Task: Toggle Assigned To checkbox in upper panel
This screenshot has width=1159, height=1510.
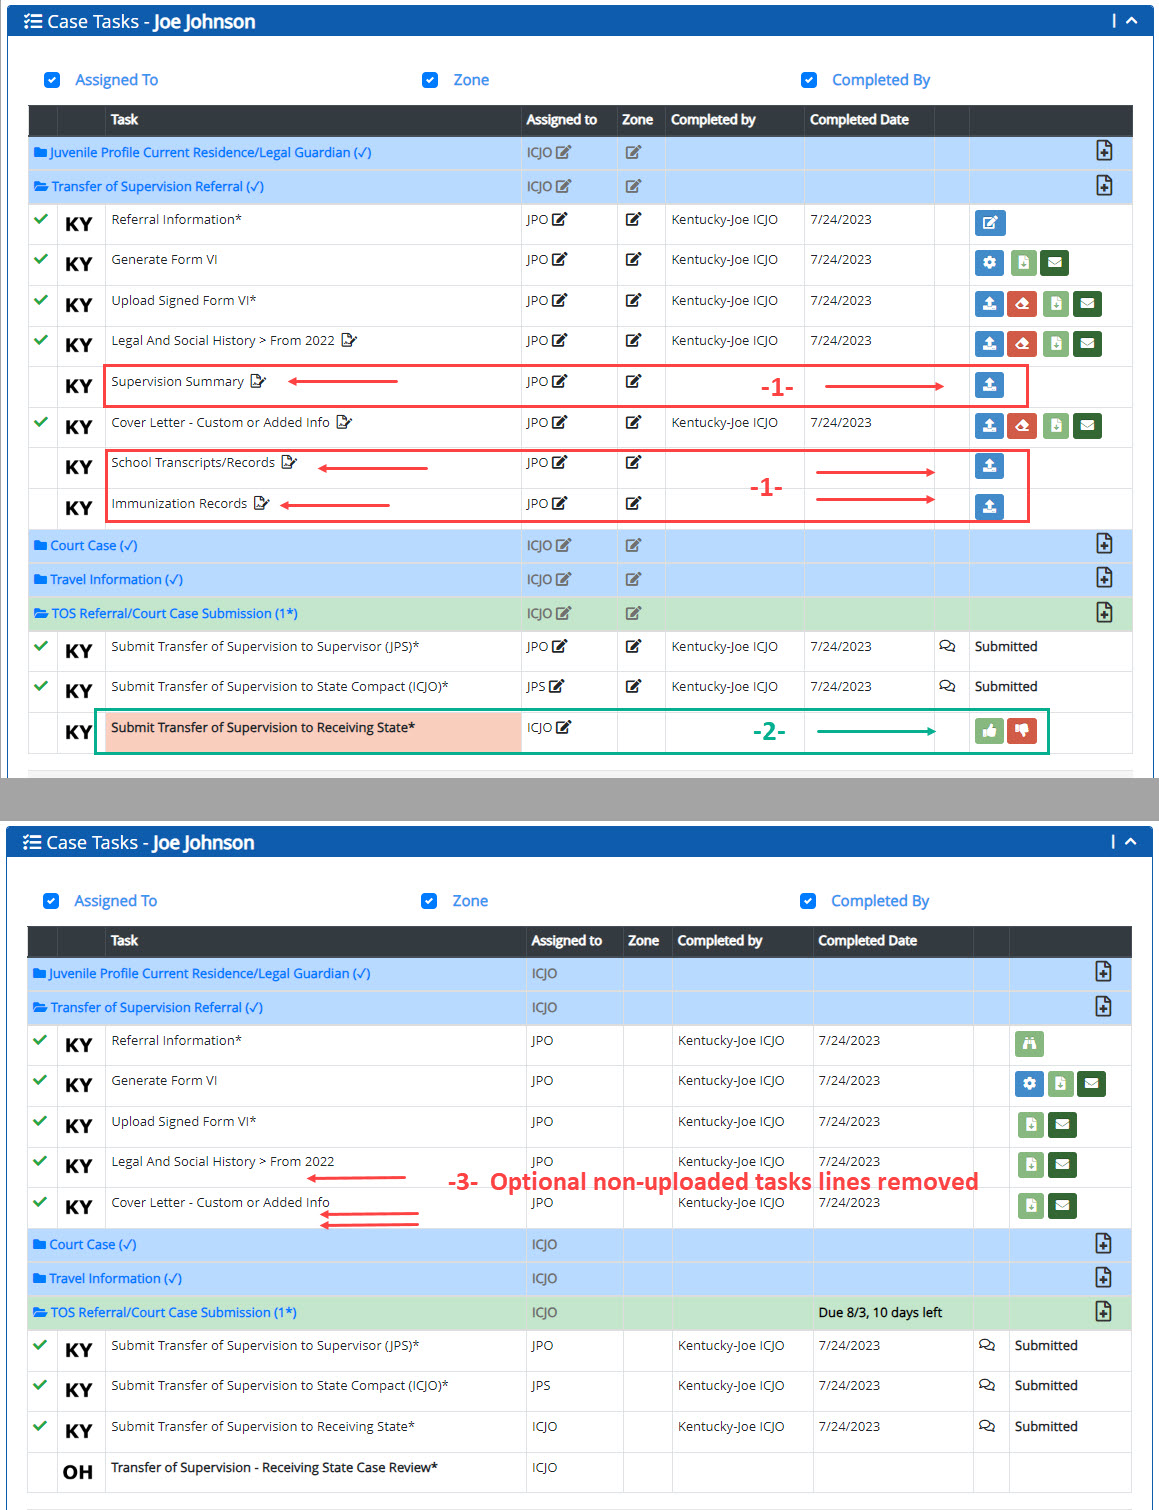Action: [52, 80]
